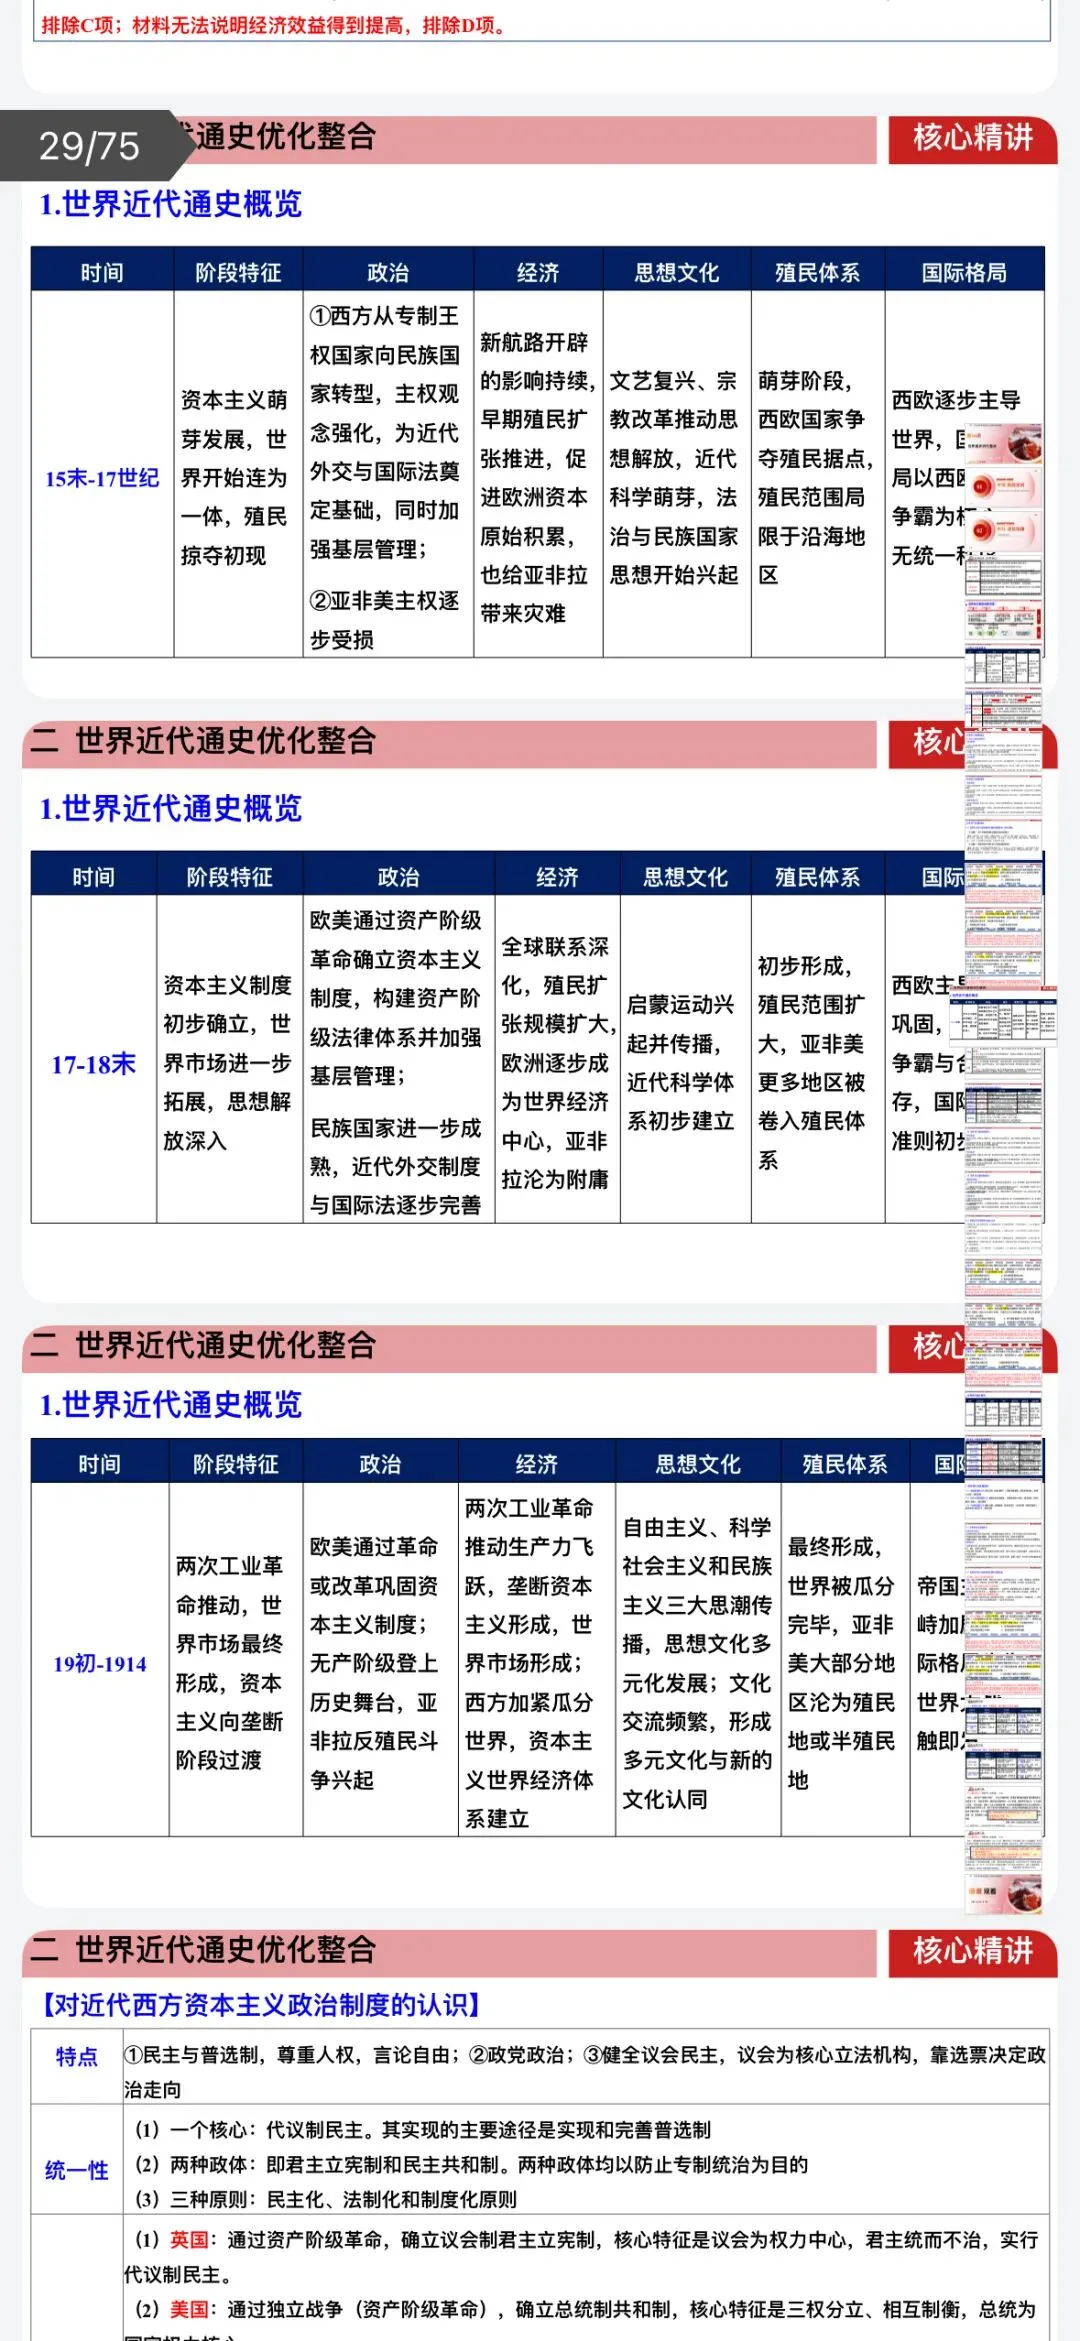Screen dimensions: 1080x2341
Task: Open the cover slide thumbnail atop the strip
Action: (1004, 442)
